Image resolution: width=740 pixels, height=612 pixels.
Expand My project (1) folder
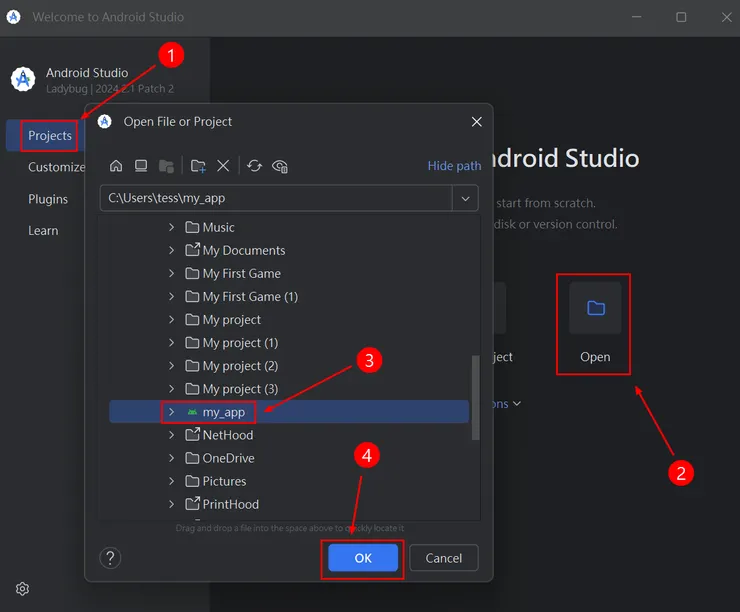(172, 343)
